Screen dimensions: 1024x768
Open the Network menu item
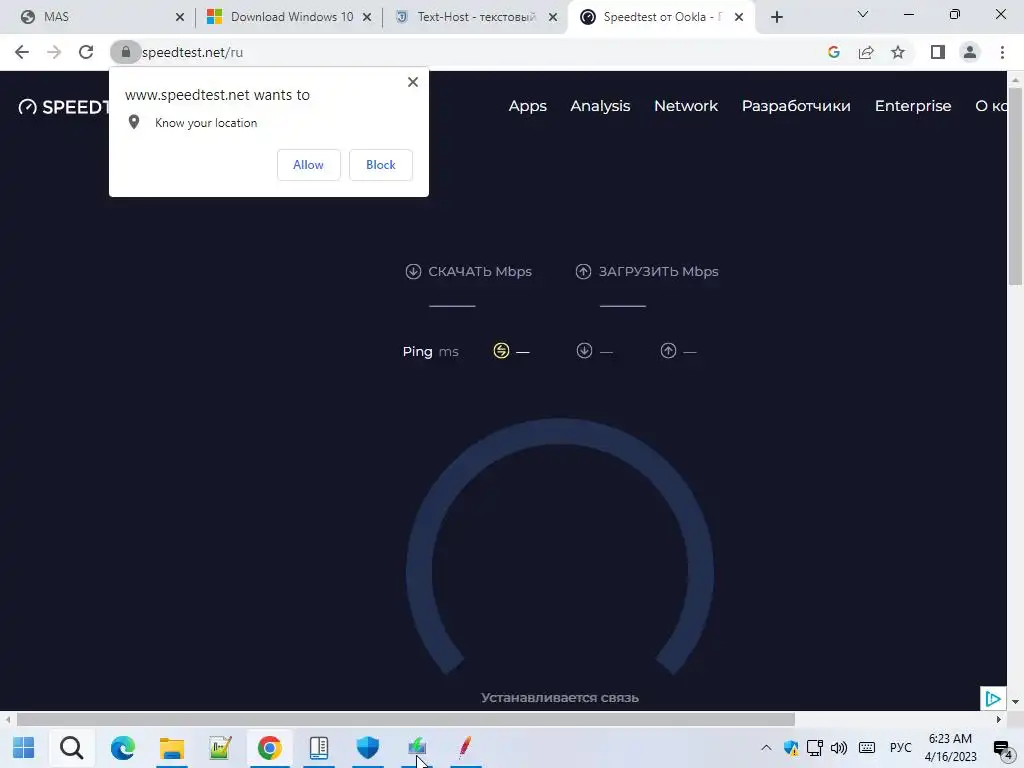point(686,106)
